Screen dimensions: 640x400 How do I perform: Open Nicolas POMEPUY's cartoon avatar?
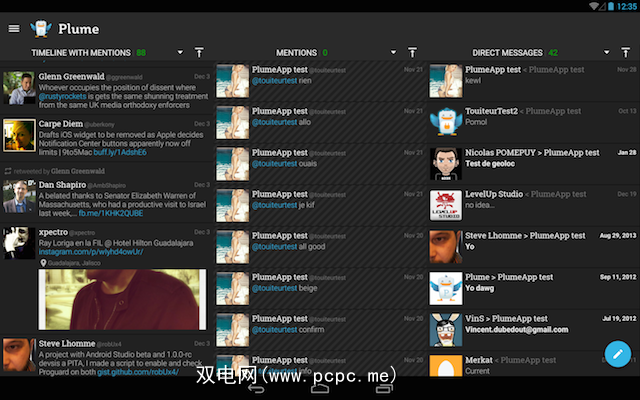[446, 164]
